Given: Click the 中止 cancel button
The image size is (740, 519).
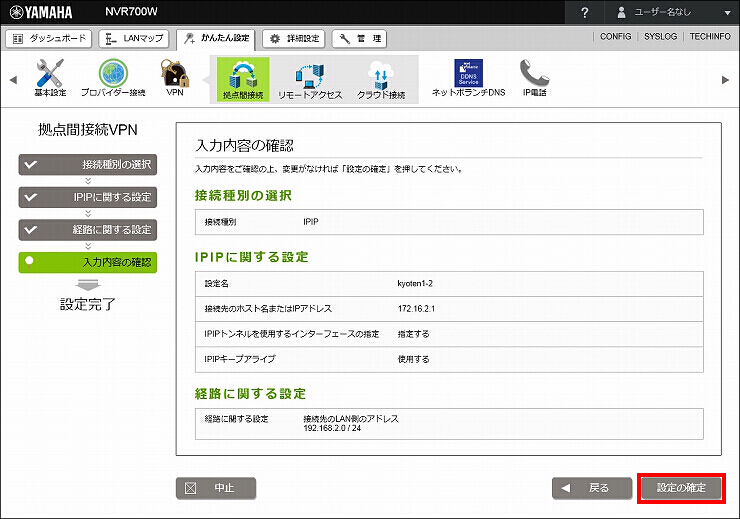Looking at the screenshot, I should click(x=216, y=488).
